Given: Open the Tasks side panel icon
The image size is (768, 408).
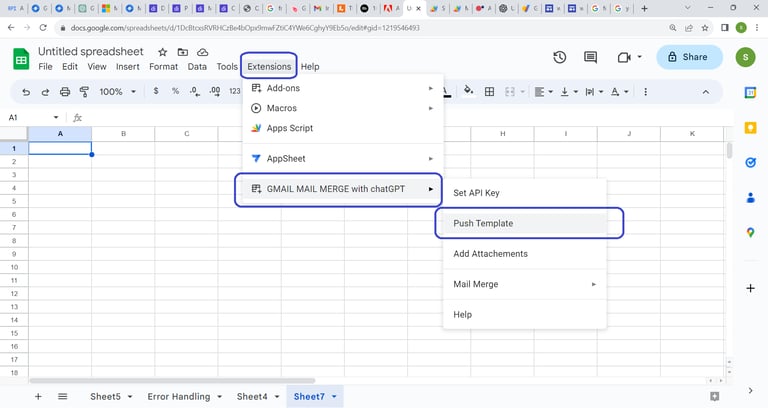Looking at the screenshot, I should pos(750,163).
